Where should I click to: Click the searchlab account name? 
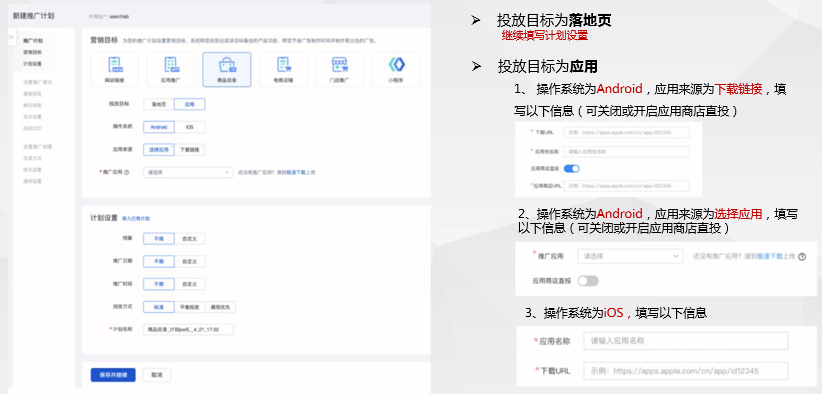pos(119,16)
